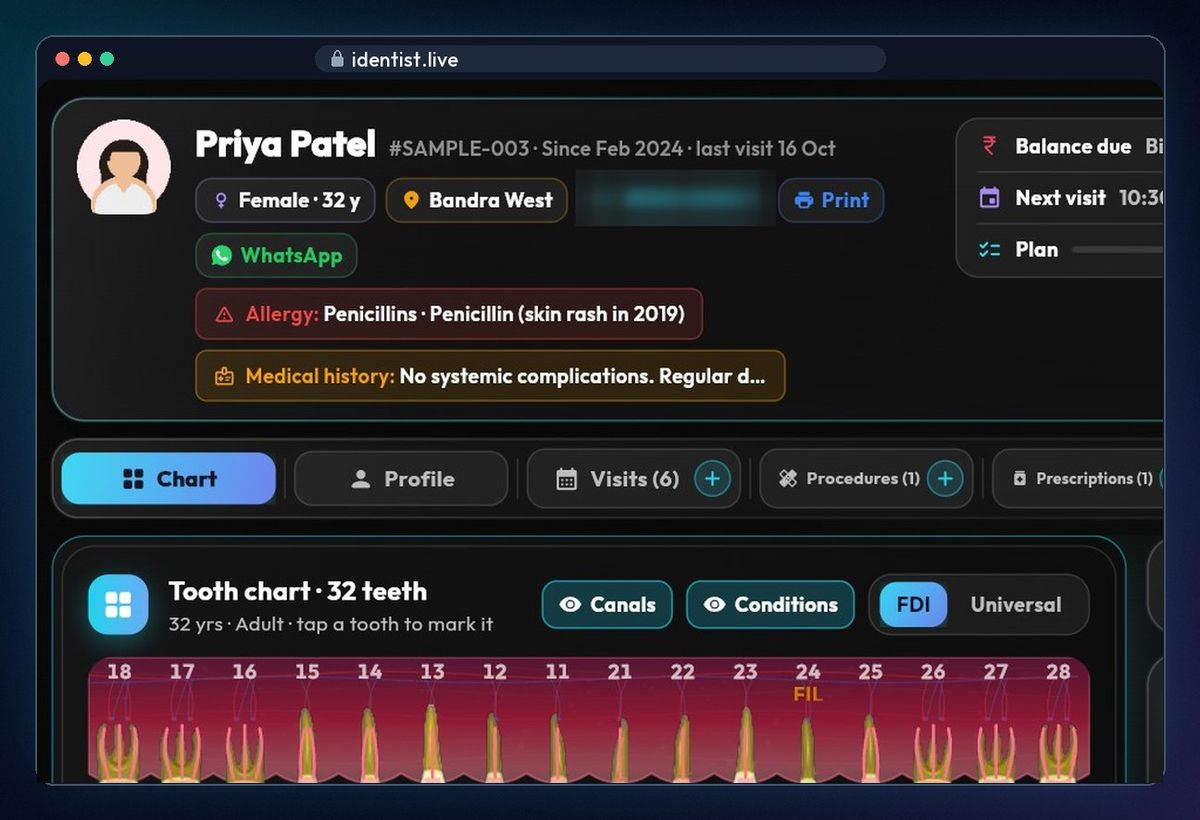
Task: Switch to the Chart tab
Action: [x=168, y=479]
